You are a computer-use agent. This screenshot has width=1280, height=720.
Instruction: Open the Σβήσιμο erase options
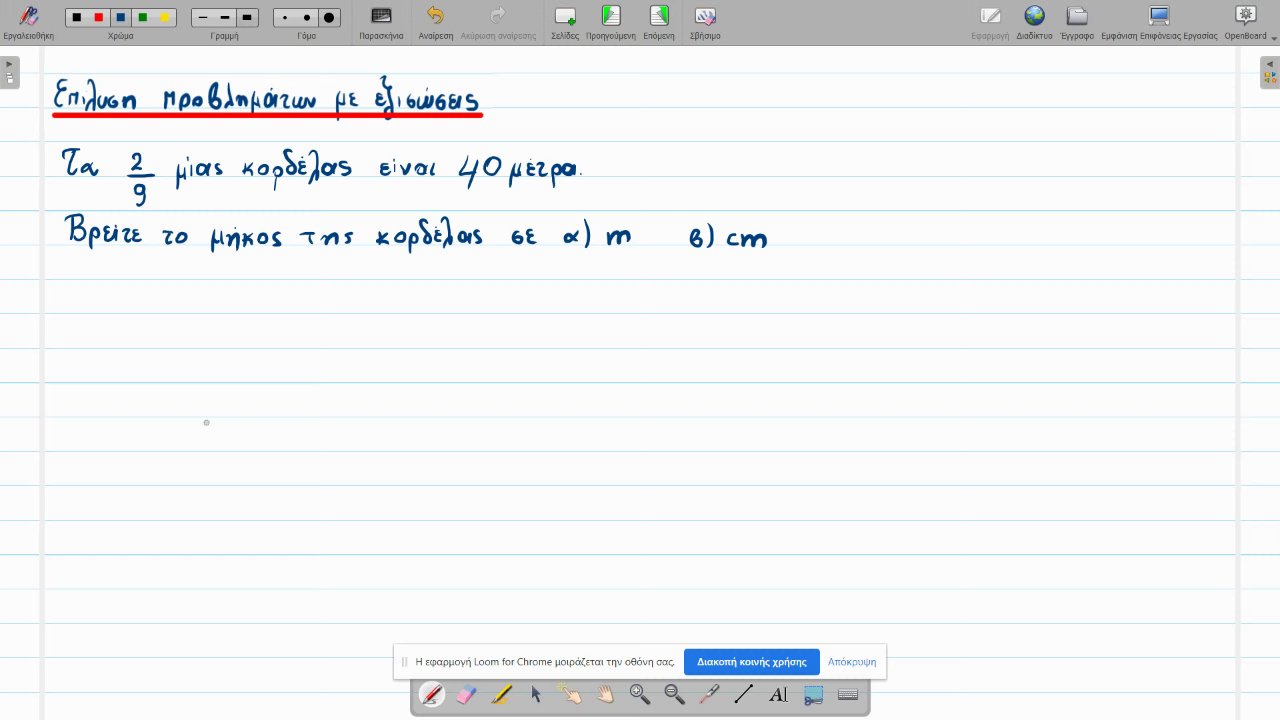click(705, 22)
